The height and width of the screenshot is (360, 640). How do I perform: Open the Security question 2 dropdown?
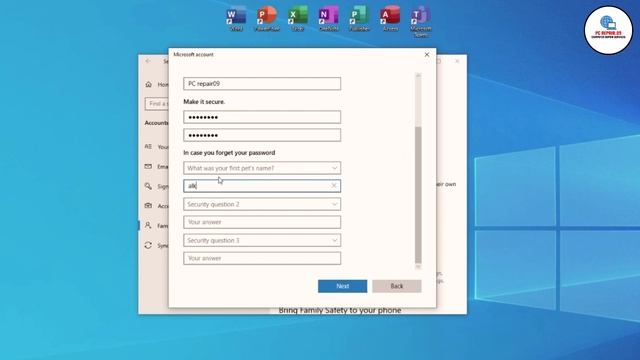click(x=262, y=204)
